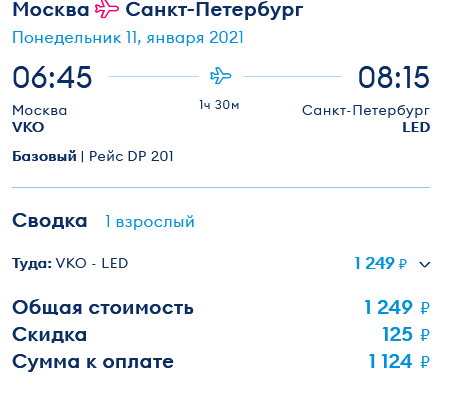466x415 pixels.
Task: Click the flight duration 1ч 30м
Action: (x=219, y=105)
